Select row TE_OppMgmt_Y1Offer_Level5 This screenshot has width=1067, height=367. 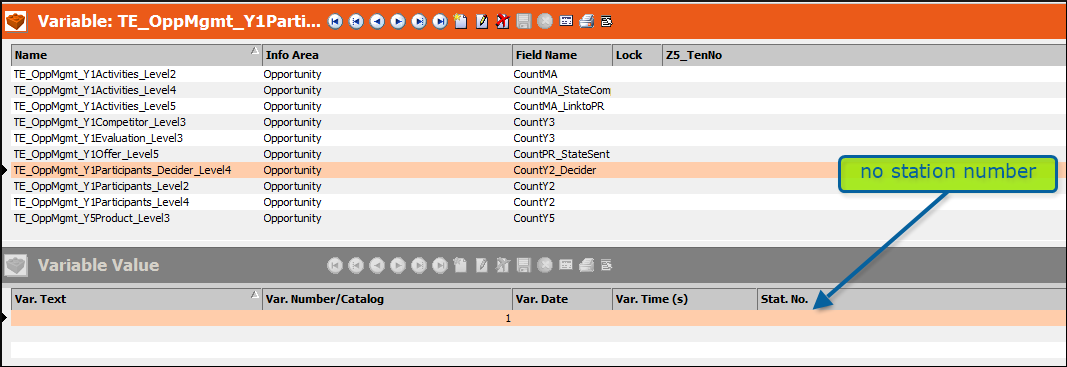(x=539, y=154)
